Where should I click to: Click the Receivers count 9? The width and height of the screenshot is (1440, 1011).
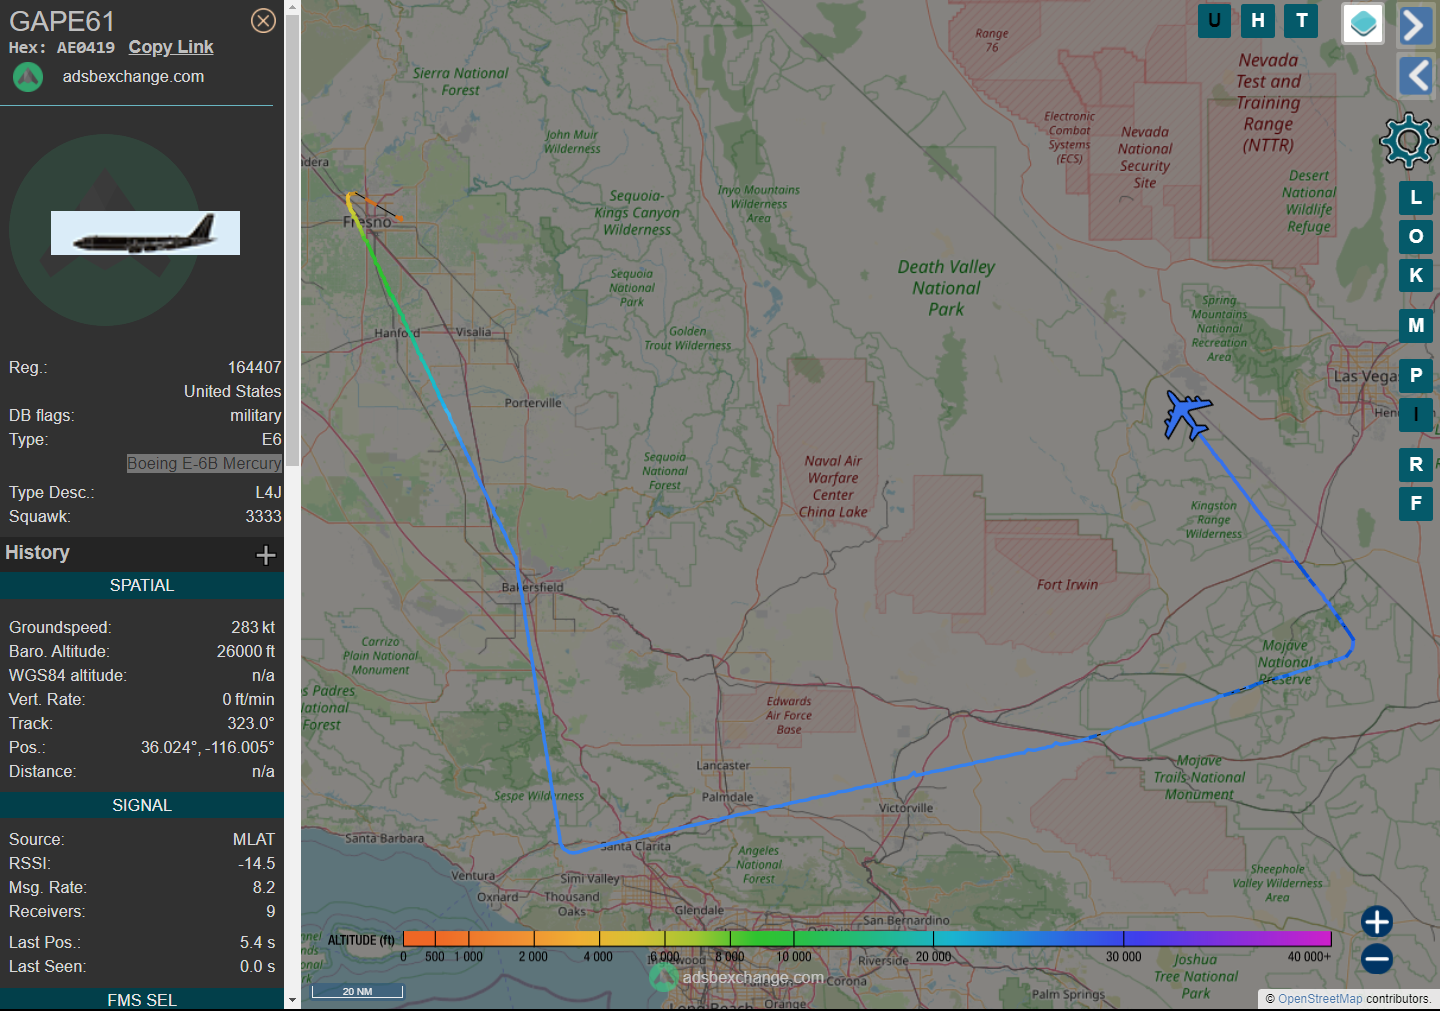[x=270, y=911]
